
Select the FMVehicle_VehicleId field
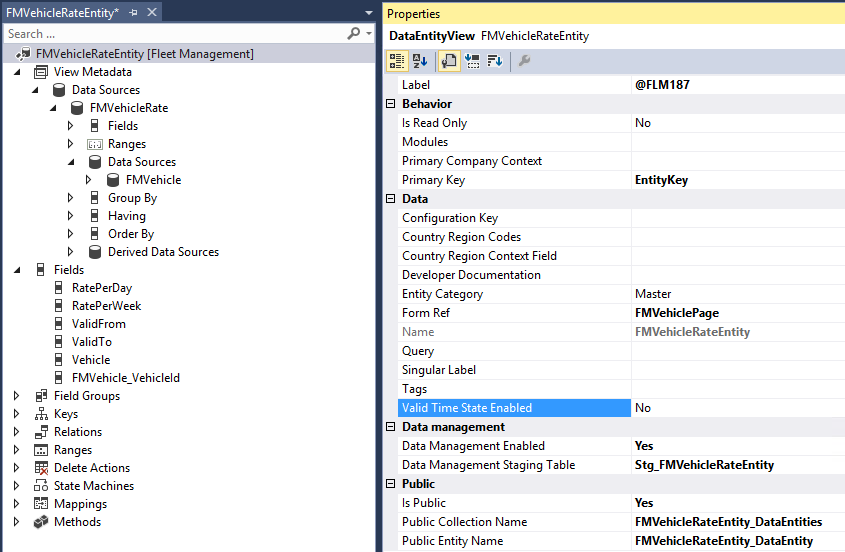(126, 378)
